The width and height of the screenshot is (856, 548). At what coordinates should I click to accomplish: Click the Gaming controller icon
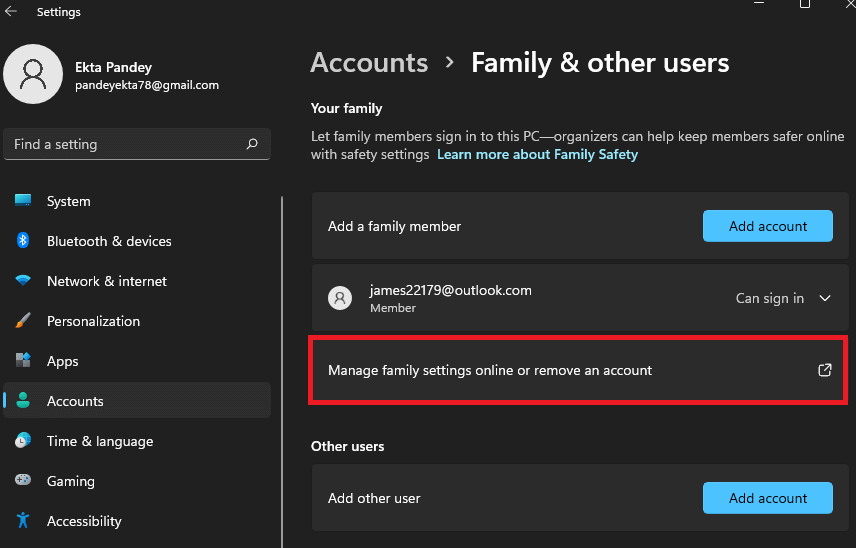23,481
